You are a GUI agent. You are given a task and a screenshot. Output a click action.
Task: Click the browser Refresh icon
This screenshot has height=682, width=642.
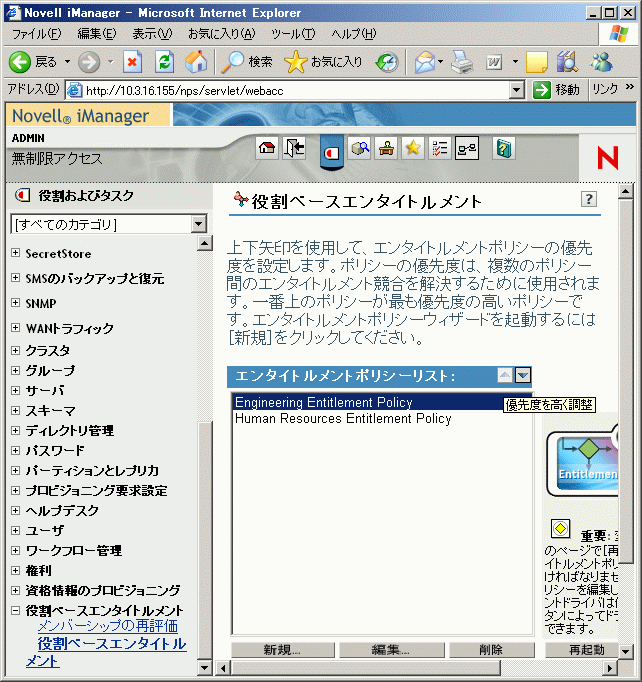pos(164,62)
